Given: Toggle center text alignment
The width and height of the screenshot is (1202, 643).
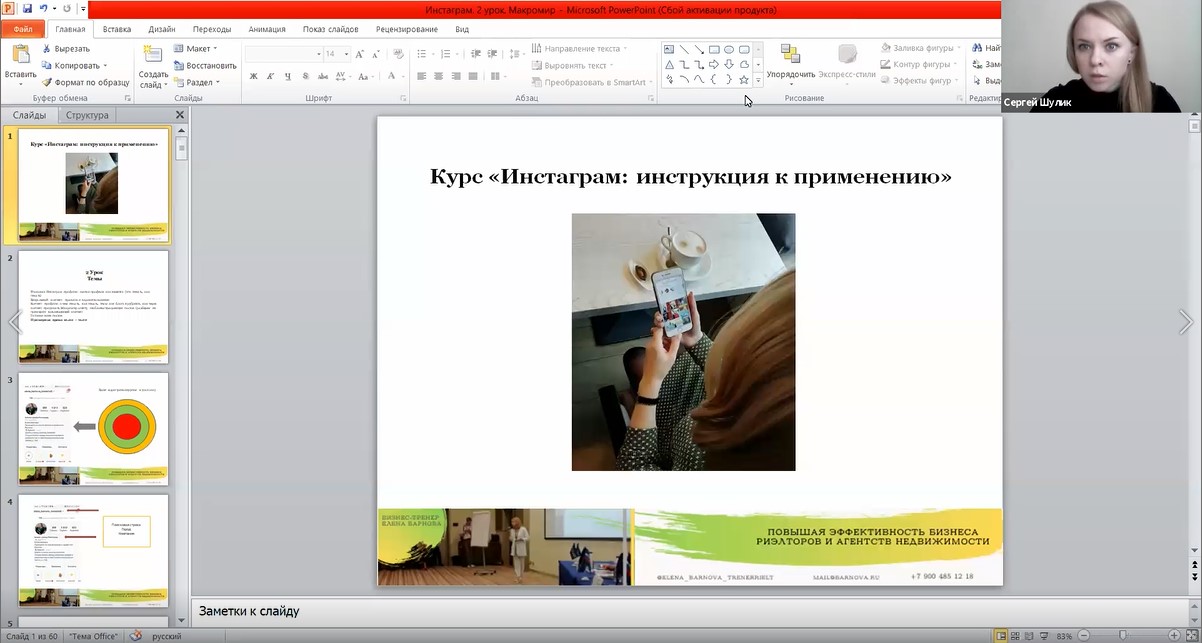Looking at the screenshot, I should [x=439, y=76].
